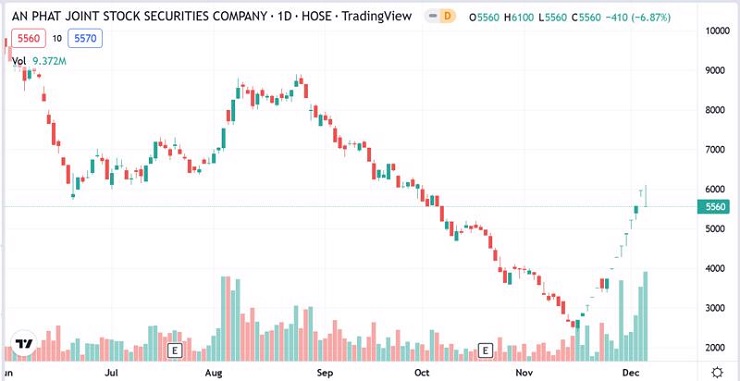This screenshot has width=740, height=381.
Task: Click the blue 5570 buy price button
Action: point(85,38)
